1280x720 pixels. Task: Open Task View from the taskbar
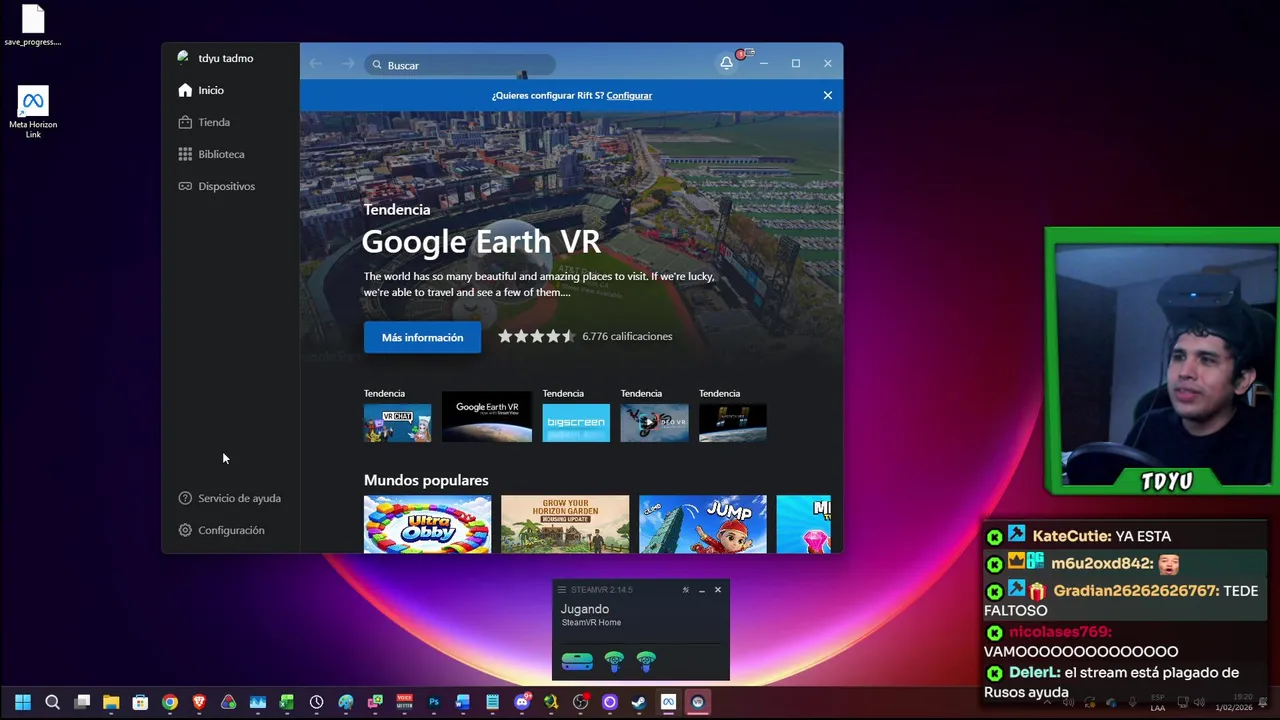pos(82,702)
